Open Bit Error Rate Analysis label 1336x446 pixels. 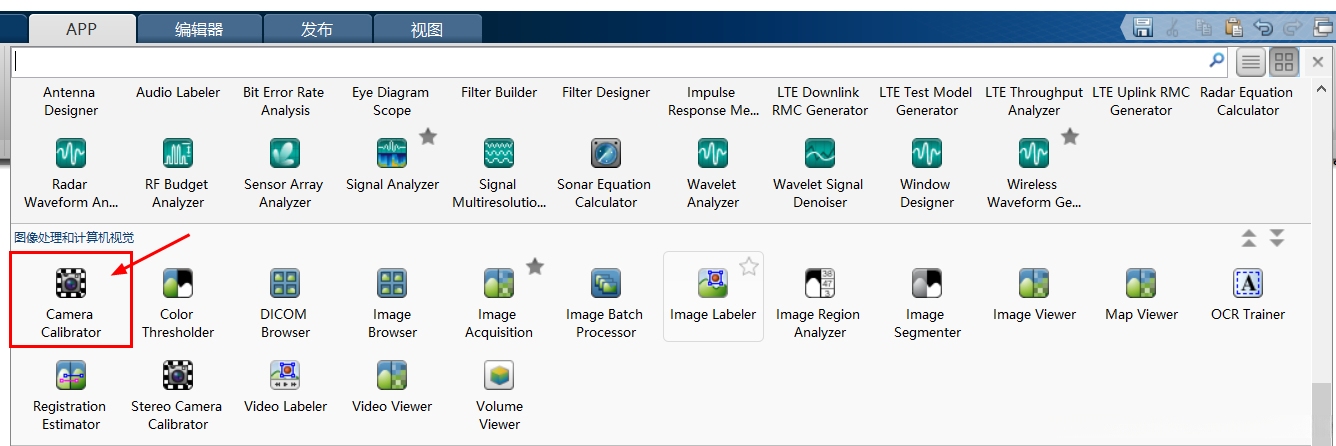[284, 101]
